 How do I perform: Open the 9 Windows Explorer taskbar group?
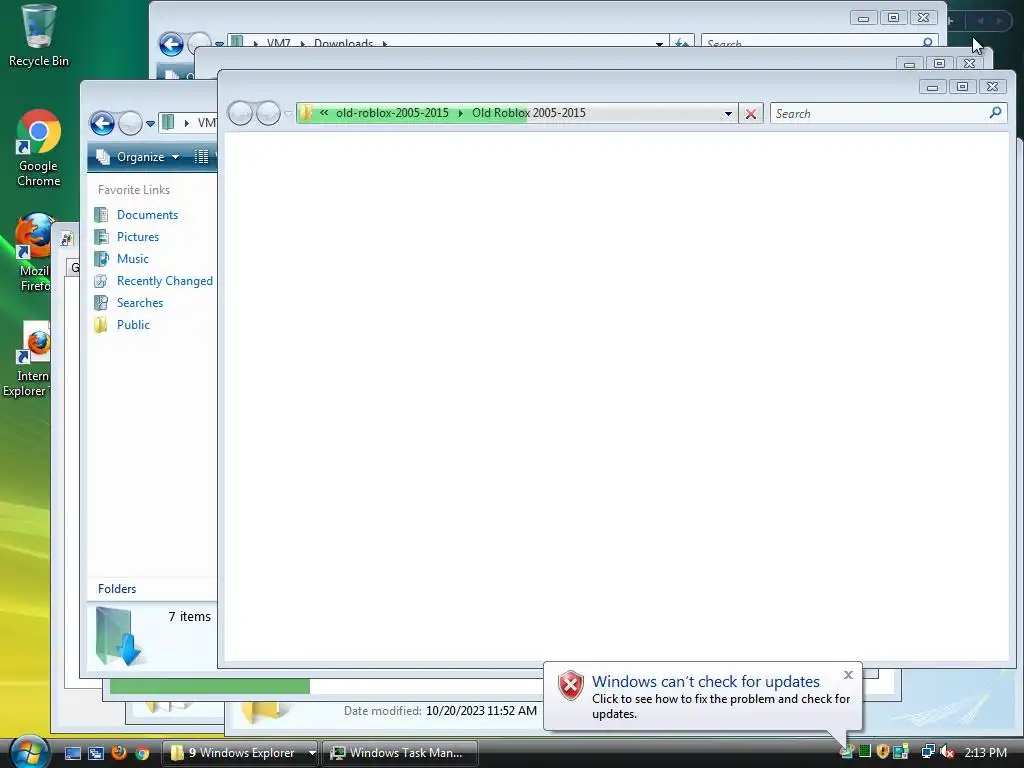[x=240, y=753]
